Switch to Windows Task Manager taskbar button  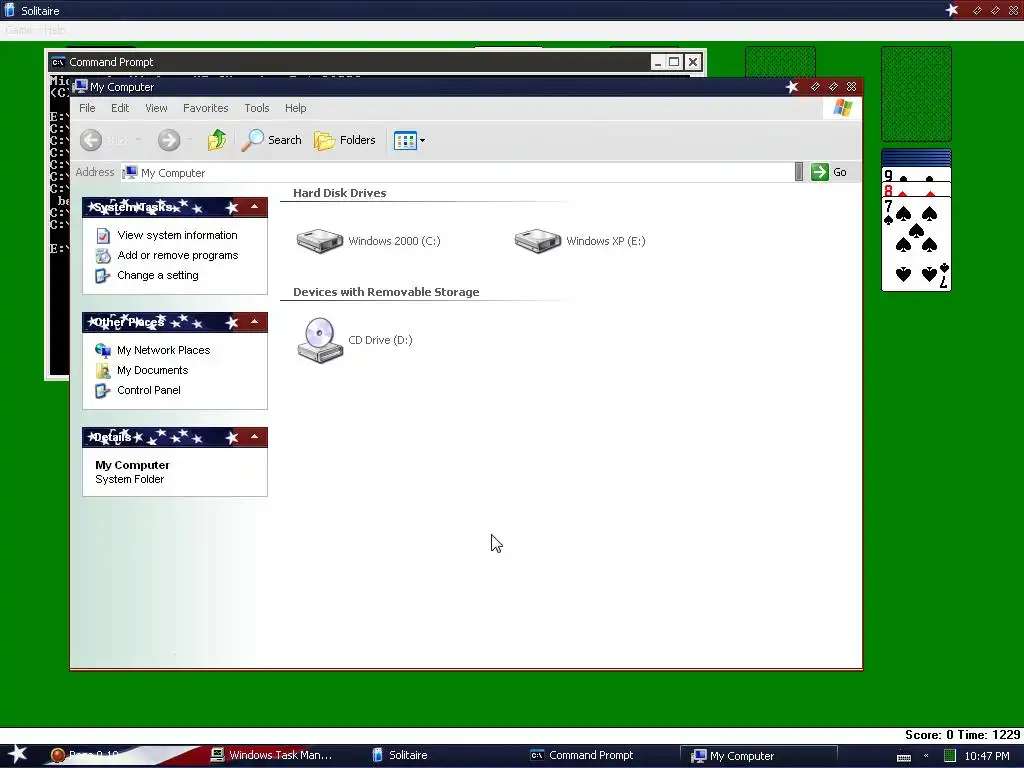[272, 755]
